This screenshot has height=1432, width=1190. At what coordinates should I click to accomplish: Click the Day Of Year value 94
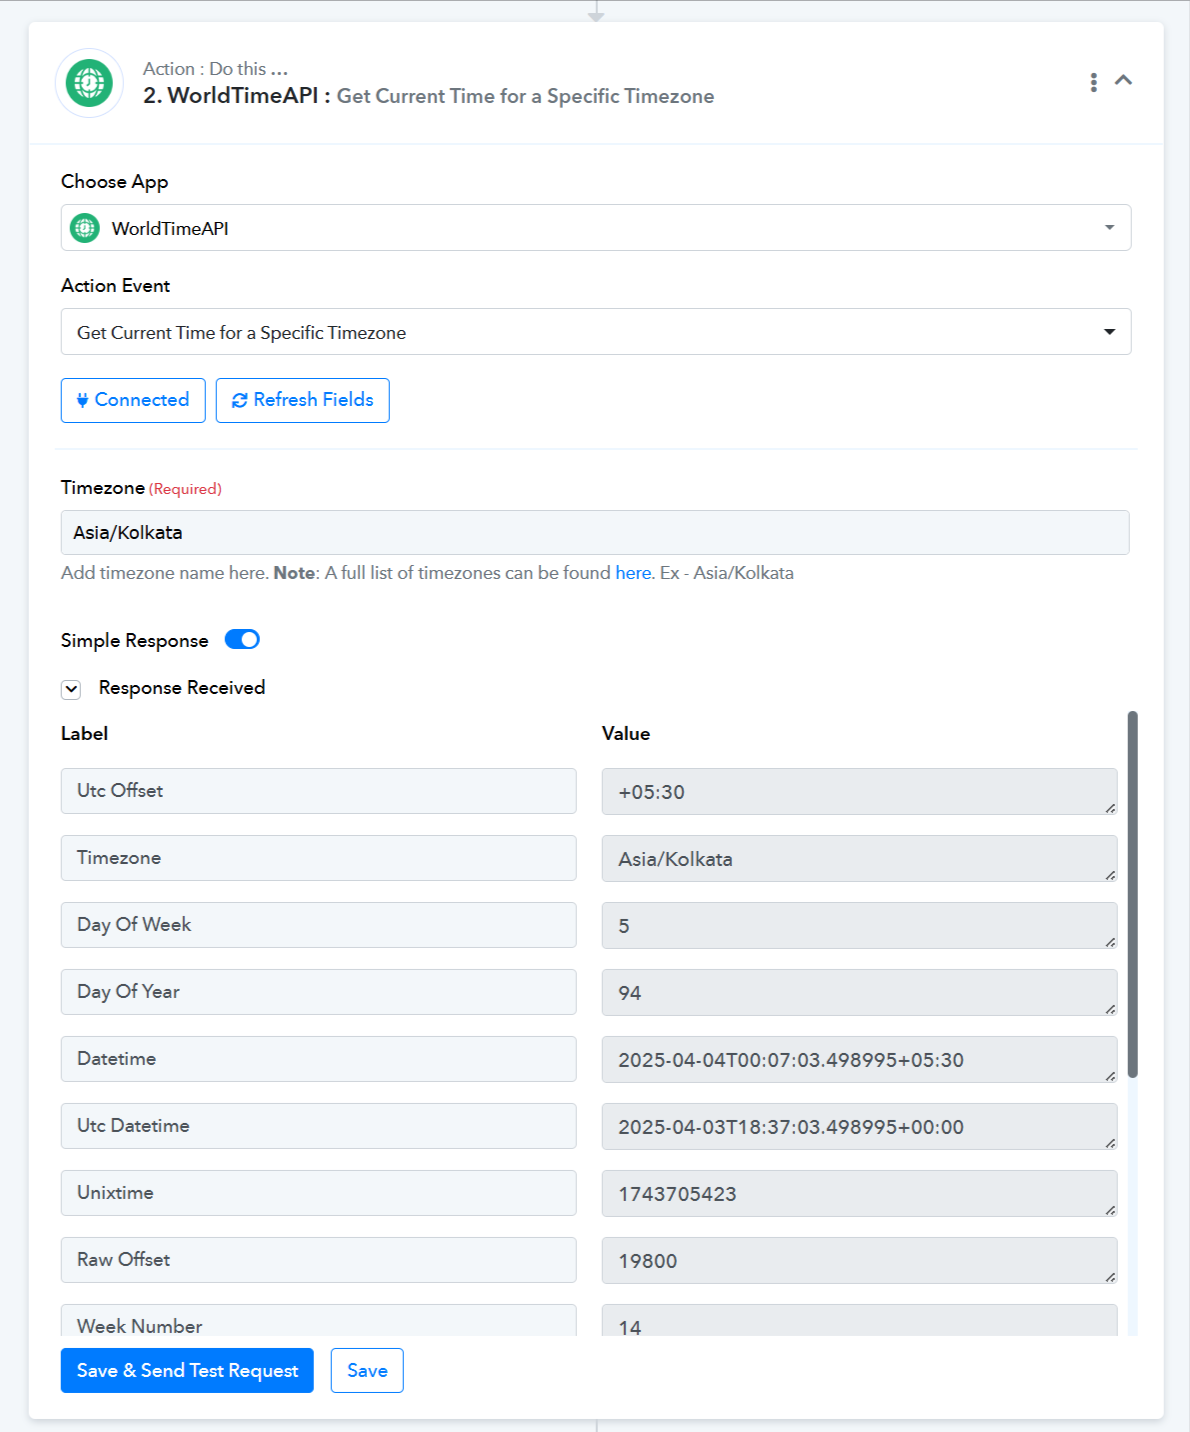pyautogui.click(x=860, y=993)
